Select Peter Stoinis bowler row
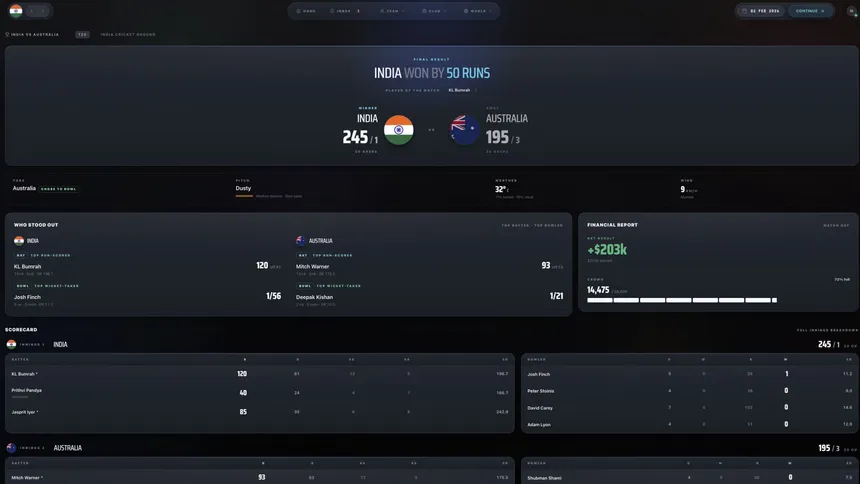 [x=689, y=391]
